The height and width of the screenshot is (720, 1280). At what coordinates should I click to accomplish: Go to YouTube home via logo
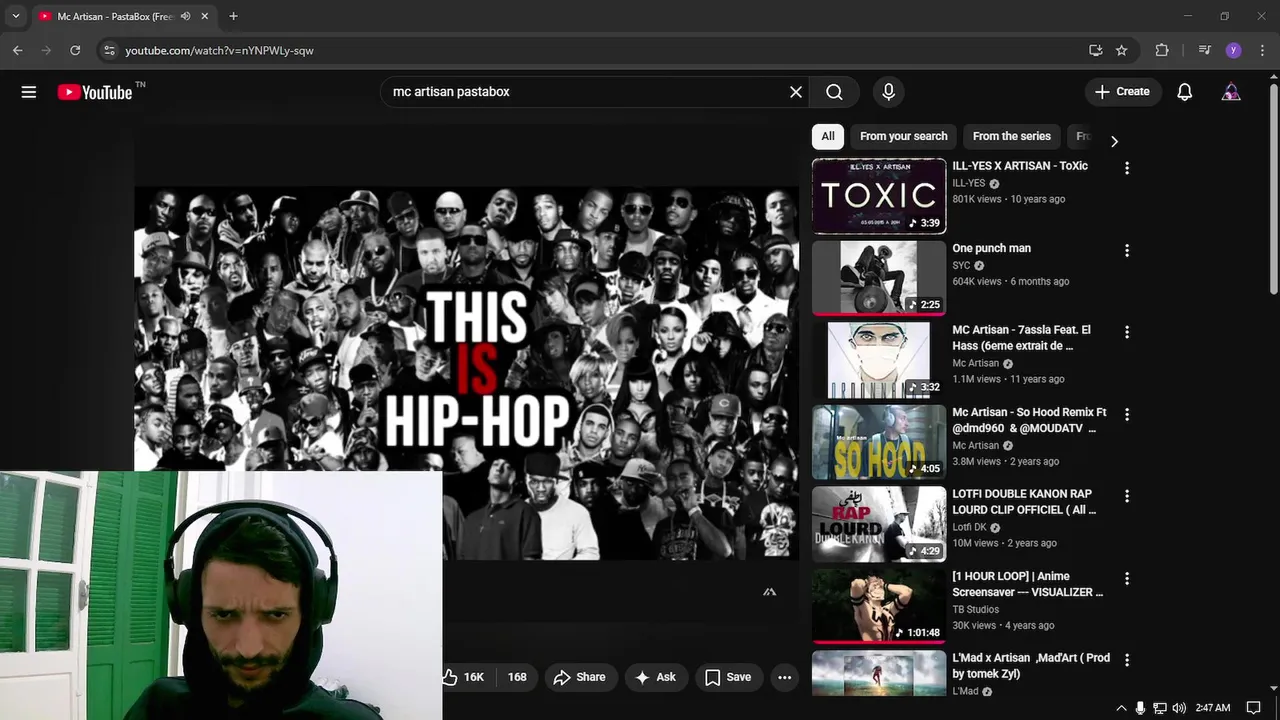(x=95, y=92)
